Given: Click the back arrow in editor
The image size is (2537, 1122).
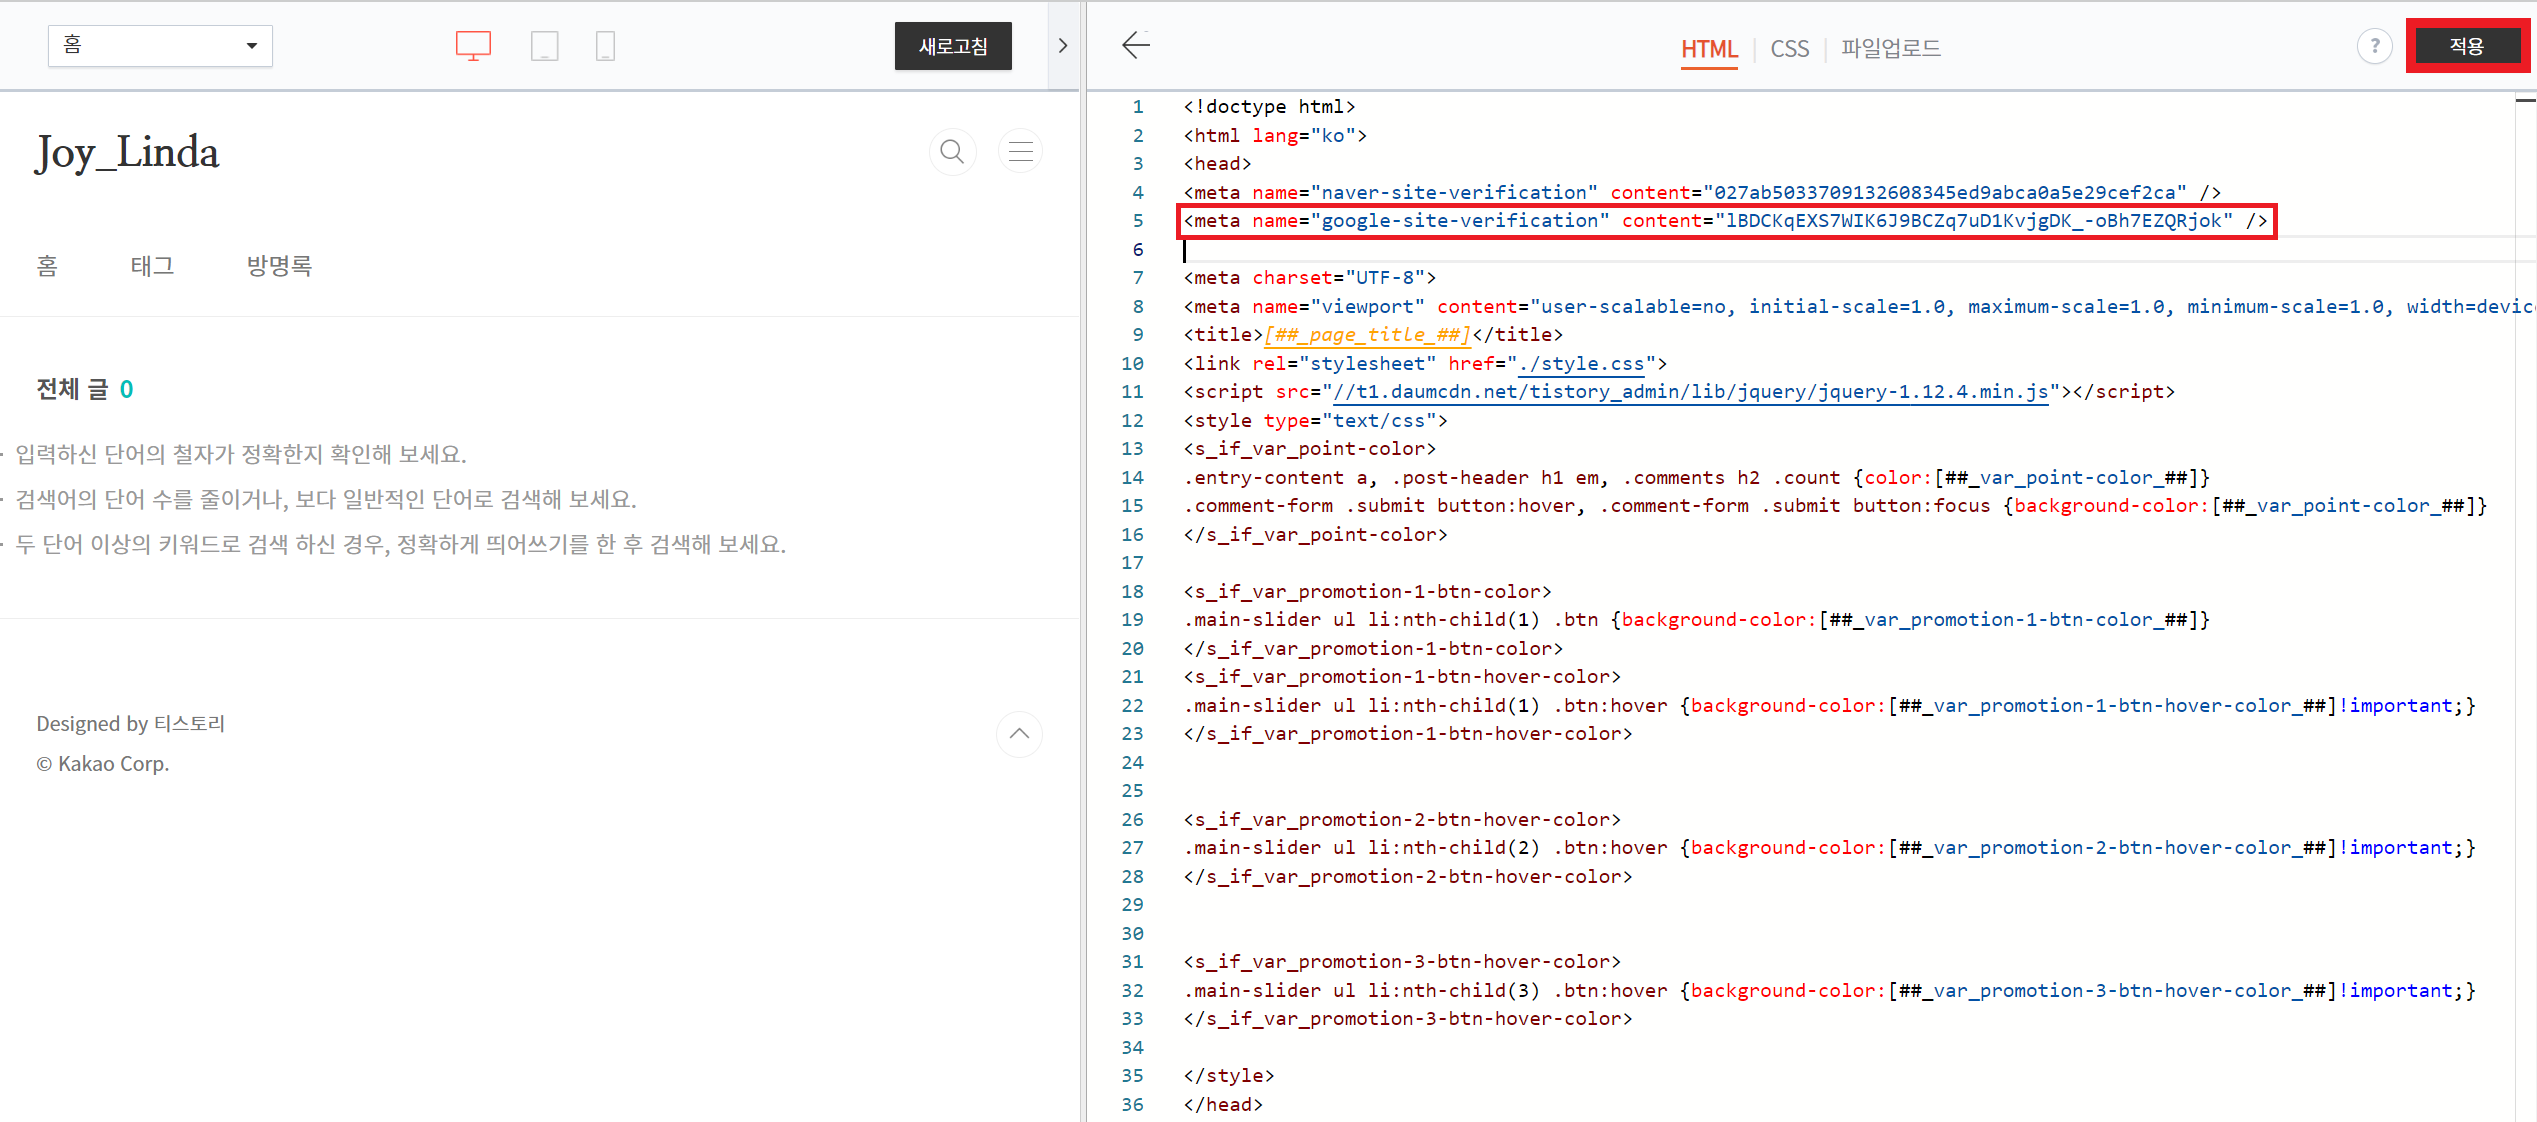Looking at the screenshot, I should (1136, 45).
